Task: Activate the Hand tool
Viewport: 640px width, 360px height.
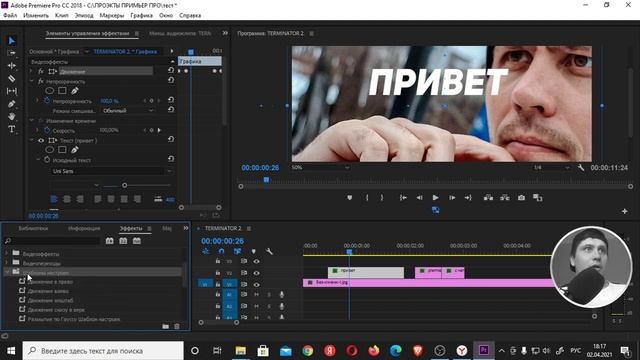Action: [11, 116]
